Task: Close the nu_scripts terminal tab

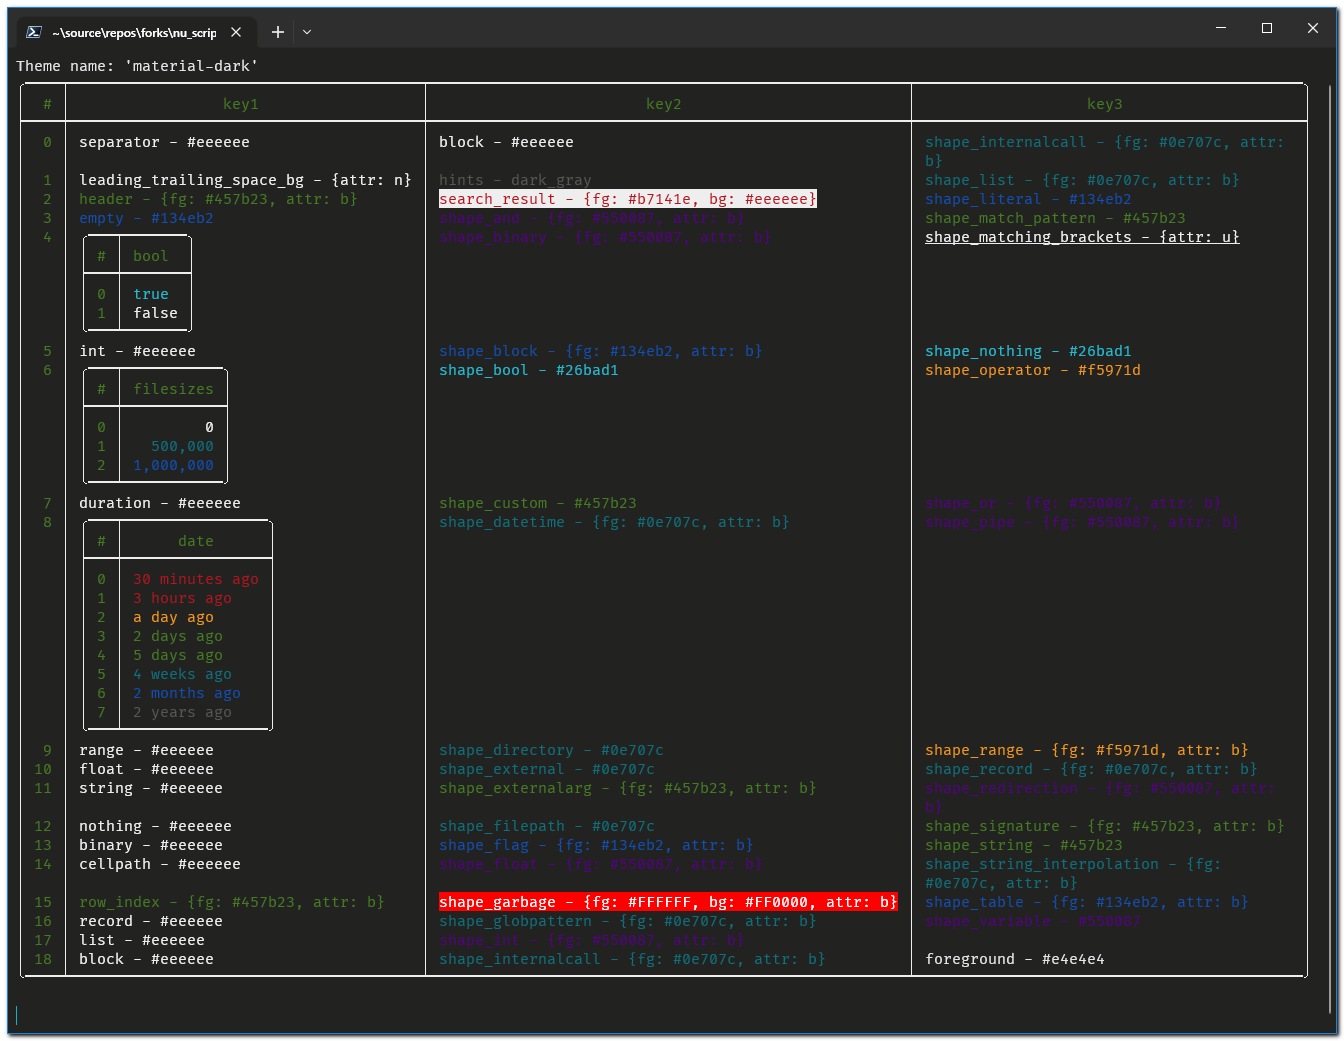Action: coord(236,32)
